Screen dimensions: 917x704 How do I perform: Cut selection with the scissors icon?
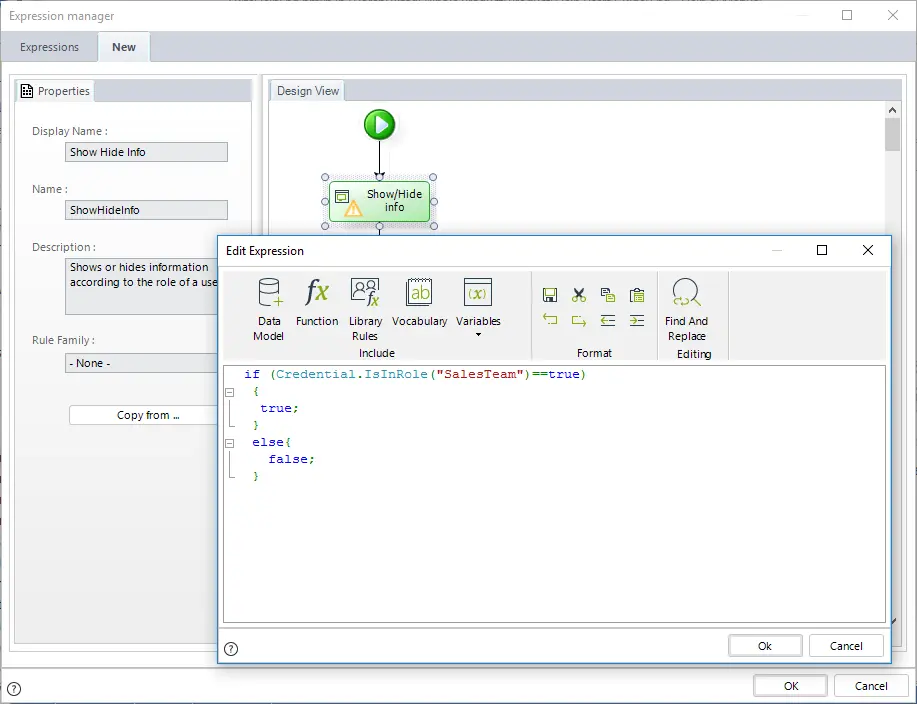tap(579, 295)
